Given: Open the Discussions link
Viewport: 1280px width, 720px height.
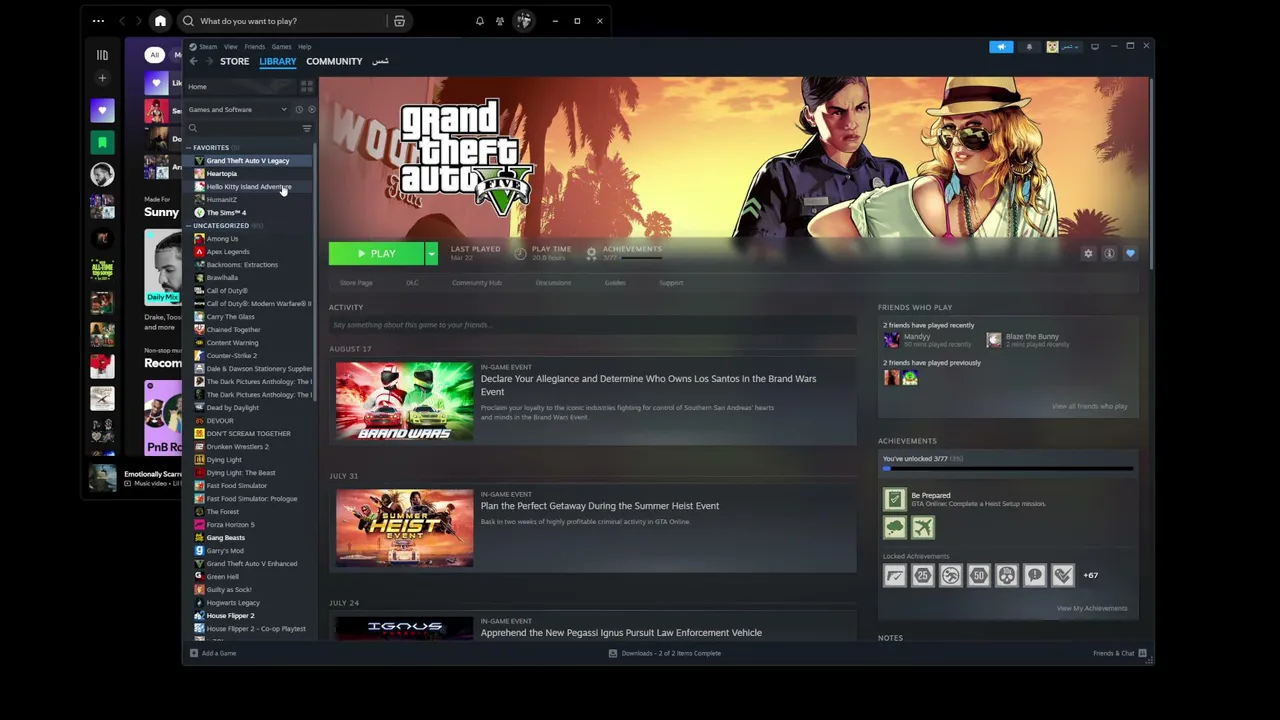Looking at the screenshot, I should [x=553, y=283].
